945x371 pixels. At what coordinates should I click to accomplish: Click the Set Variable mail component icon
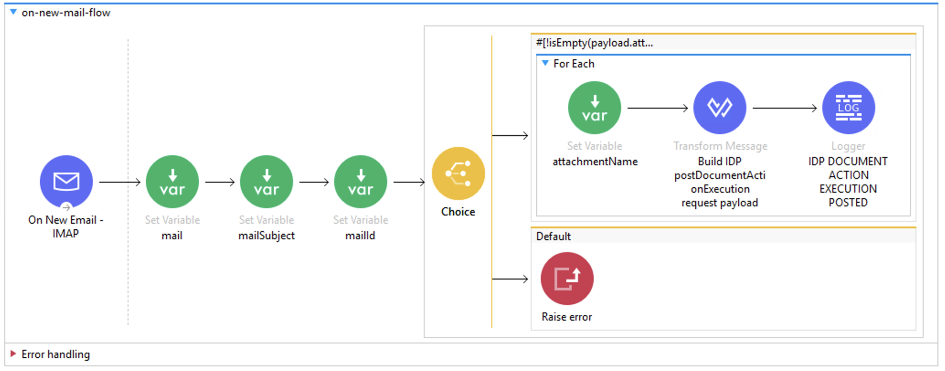172,182
